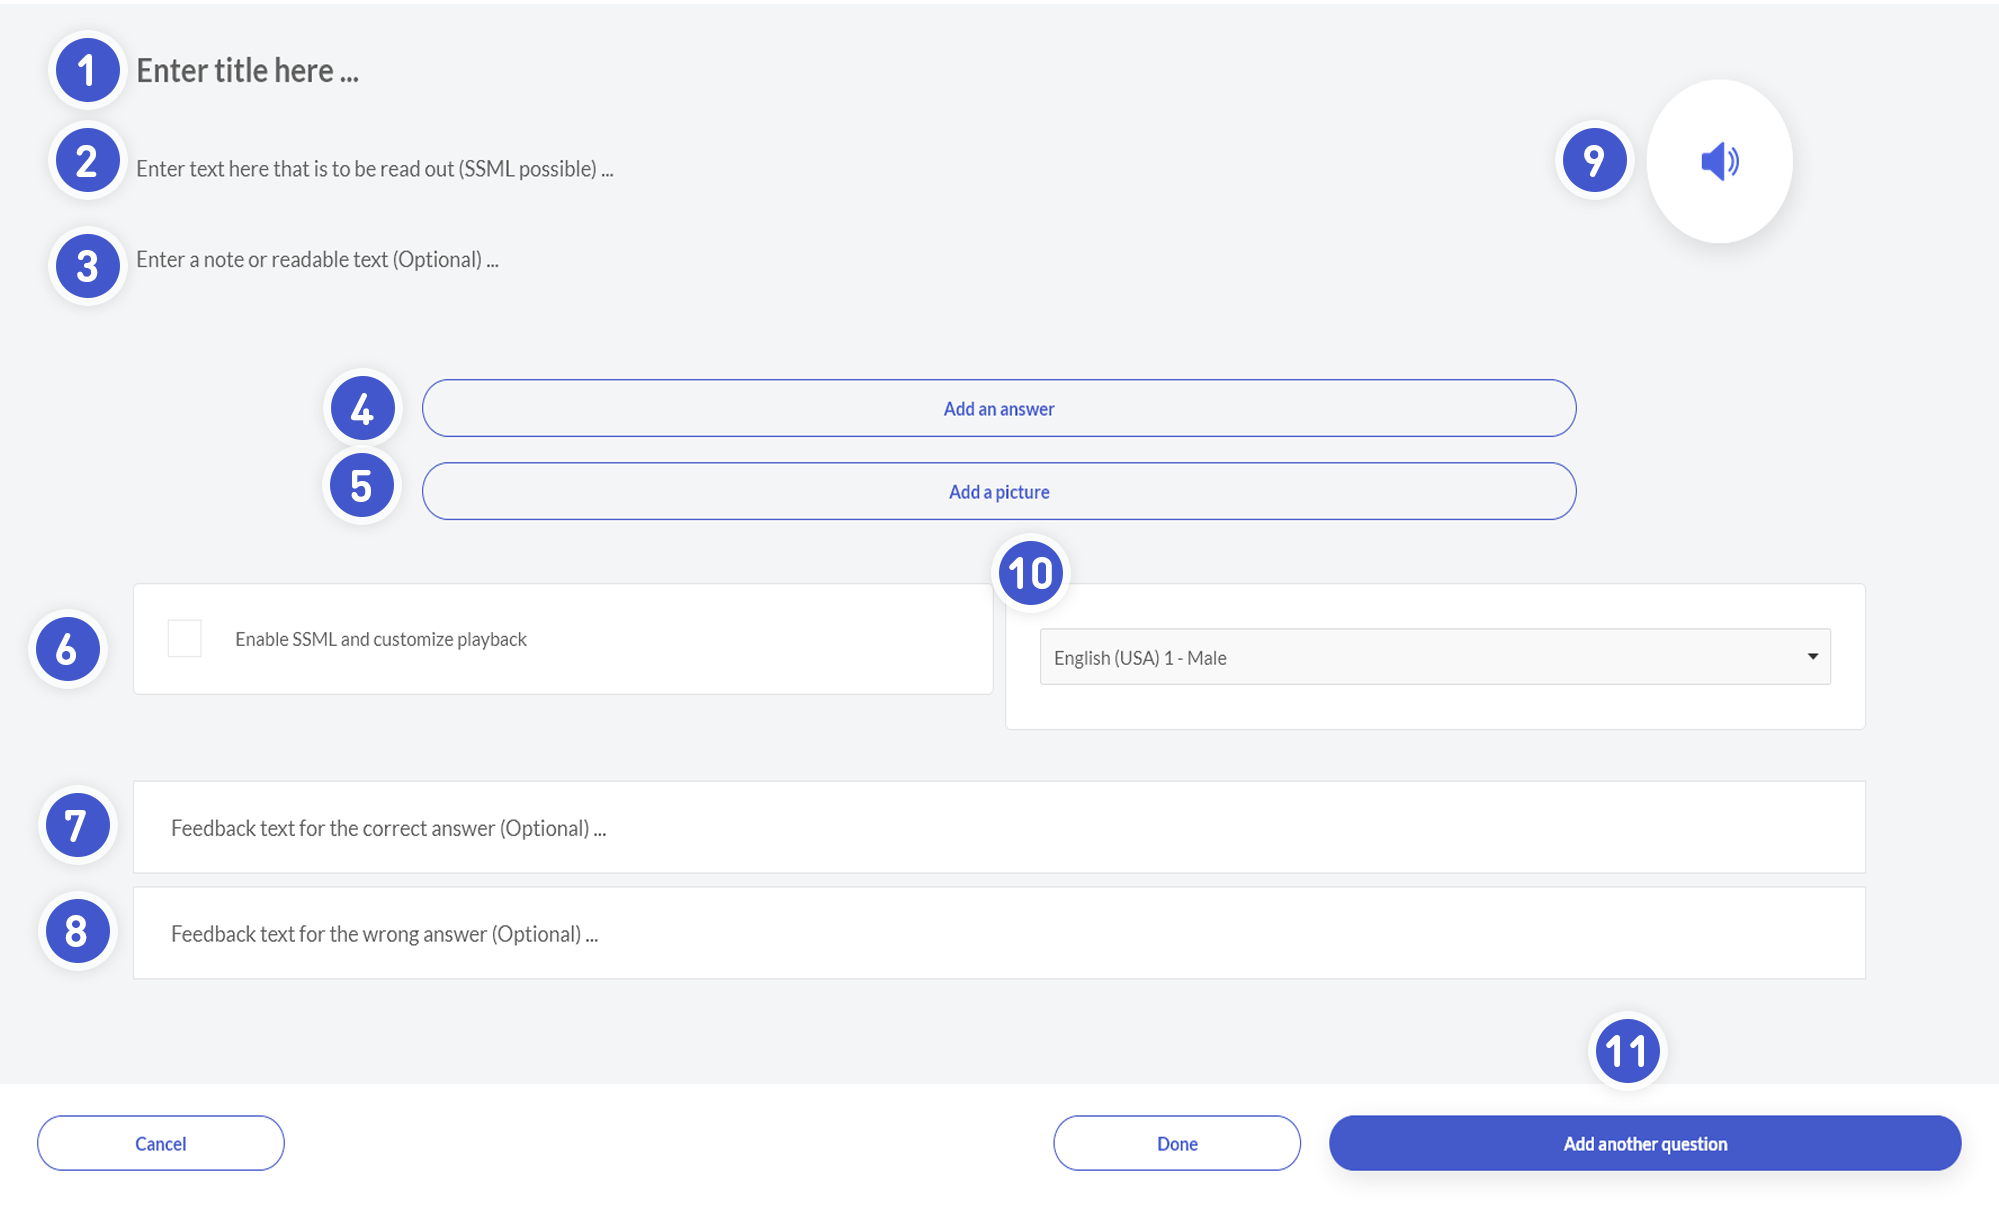Click the numbered badge 11 icon
Screen dimensions: 1999x1205
pos(1626,1050)
